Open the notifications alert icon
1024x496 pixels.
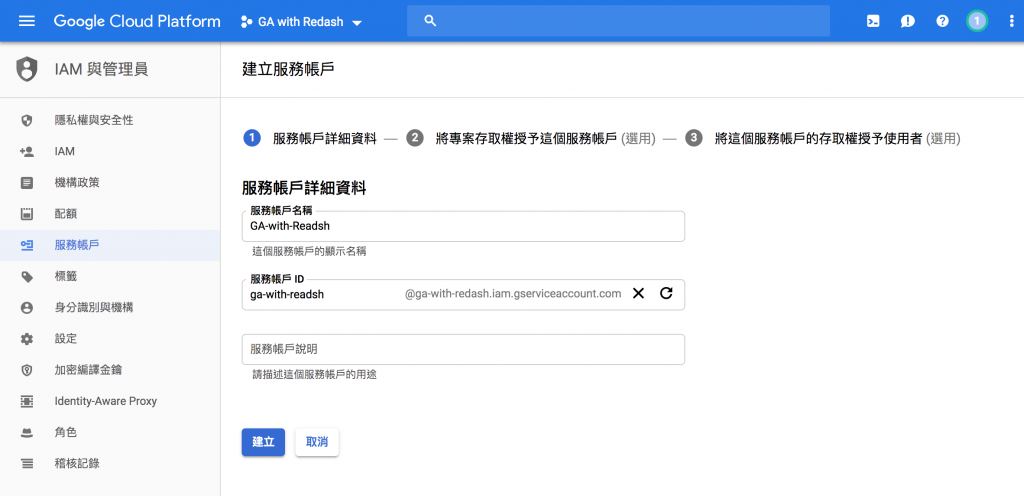pyautogui.click(x=907, y=21)
